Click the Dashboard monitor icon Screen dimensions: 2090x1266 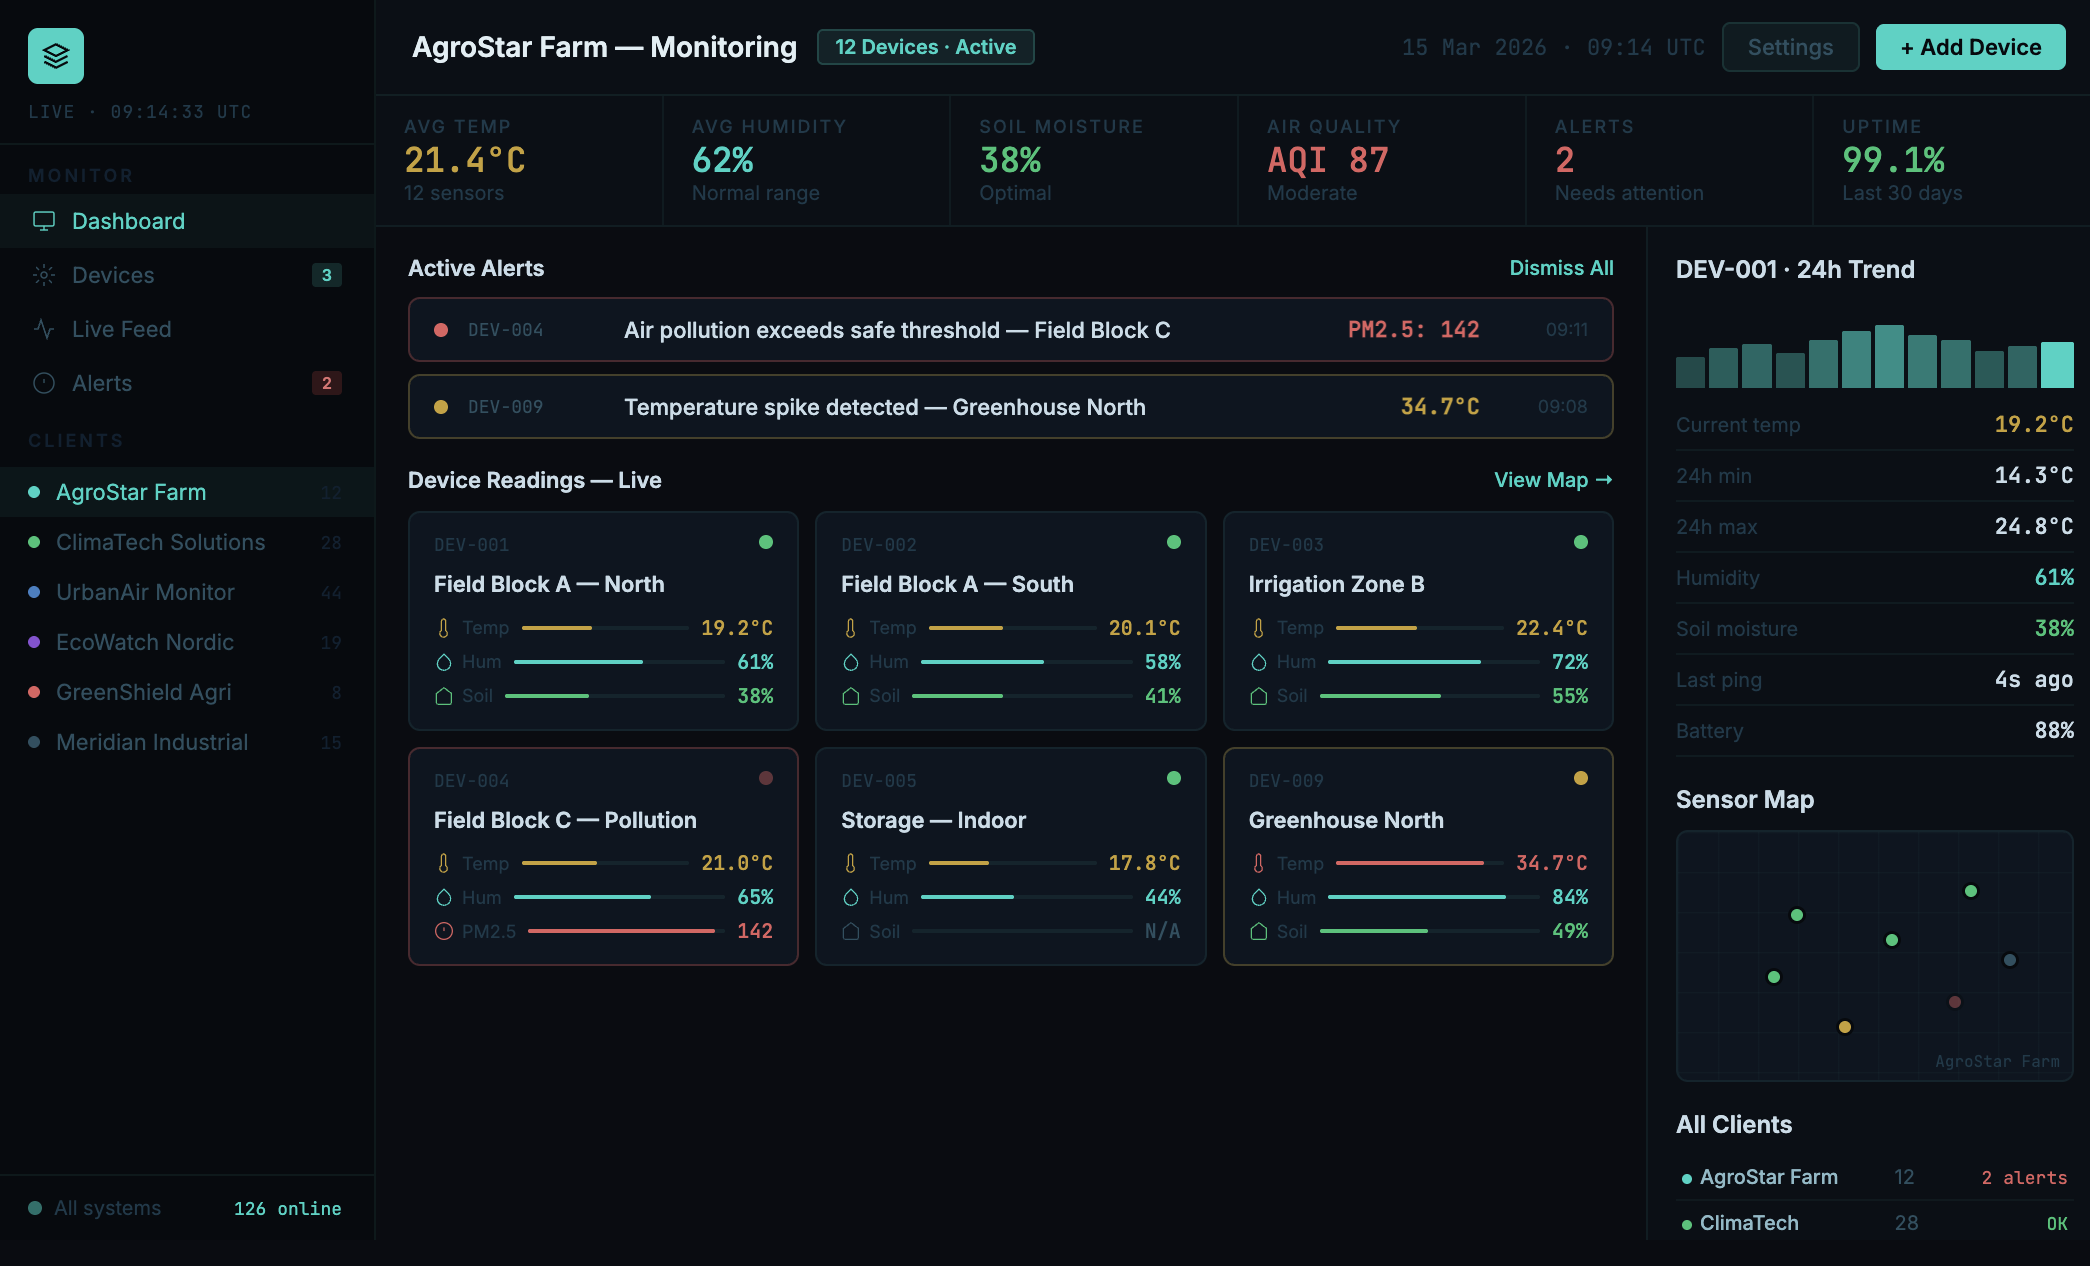44,221
